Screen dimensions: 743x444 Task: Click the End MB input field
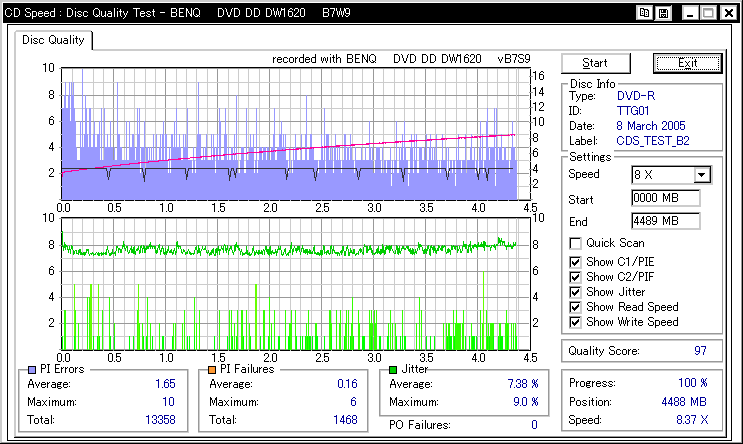point(665,221)
